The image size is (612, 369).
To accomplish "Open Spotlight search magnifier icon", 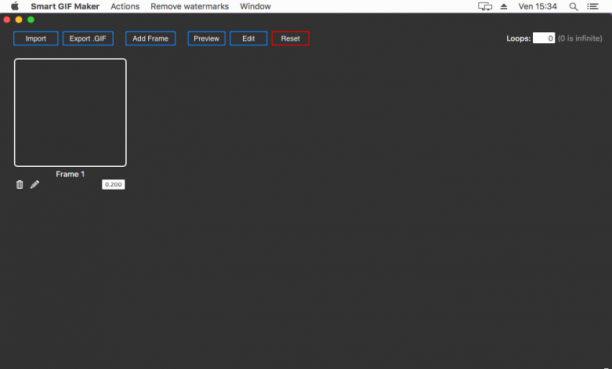I will [573, 7].
